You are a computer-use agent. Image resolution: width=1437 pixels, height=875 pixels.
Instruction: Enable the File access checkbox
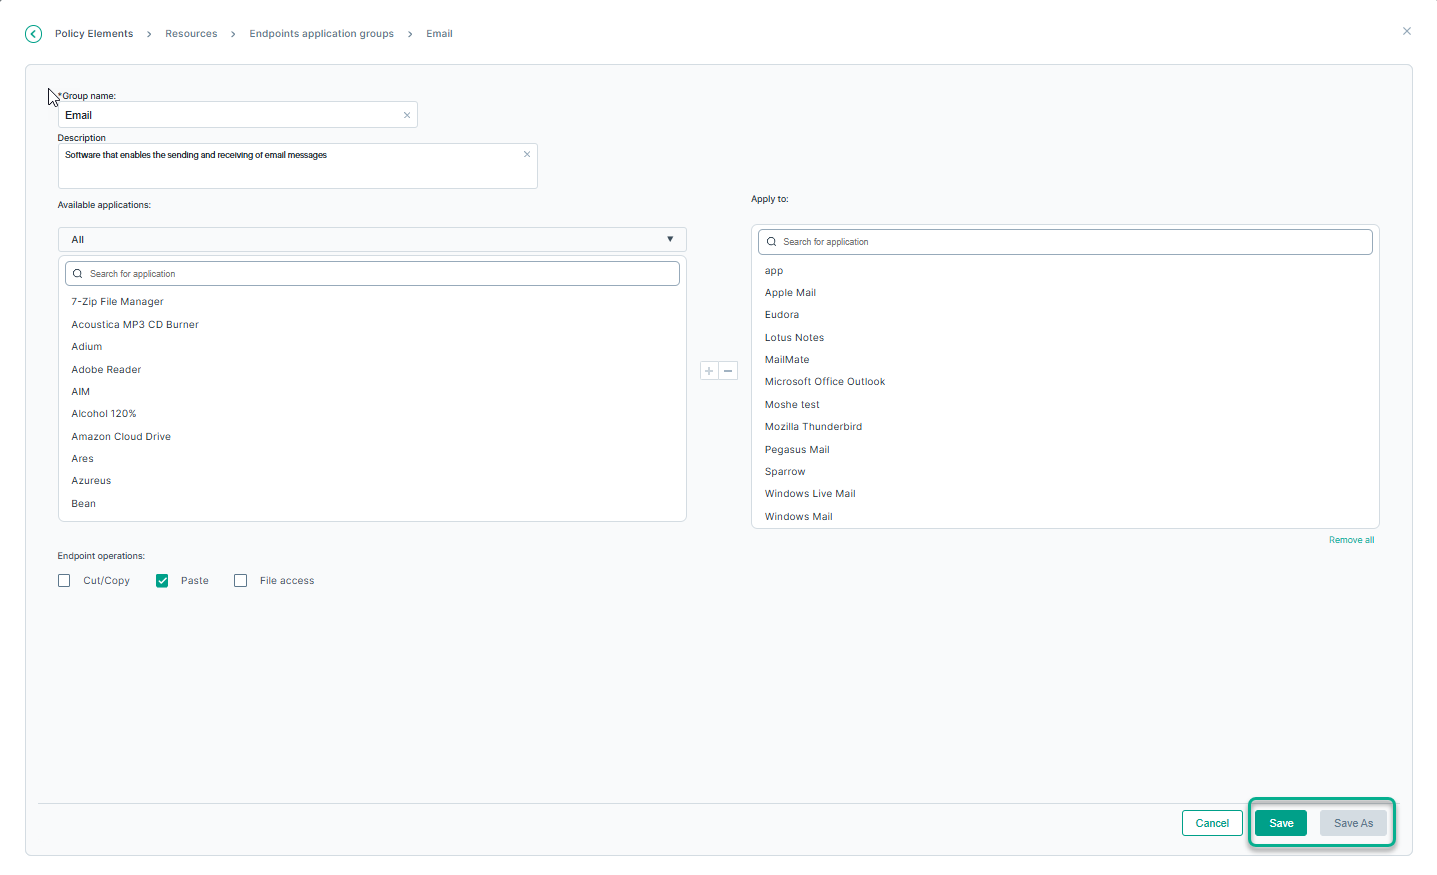pyautogui.click(x=240, y=581)
